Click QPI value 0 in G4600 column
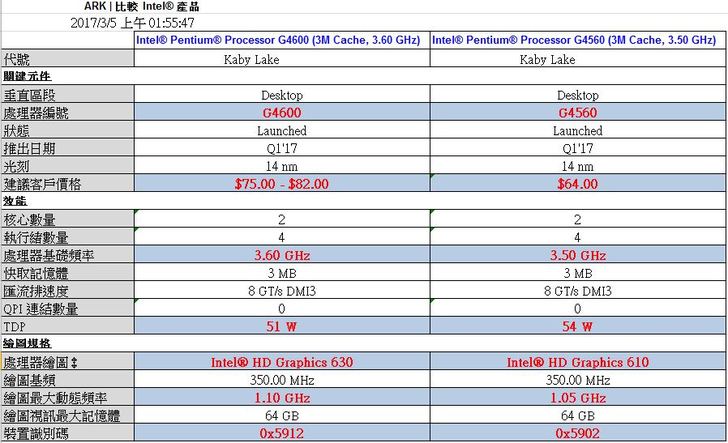Screen dimensions: 728x443 tap(282, 309)
